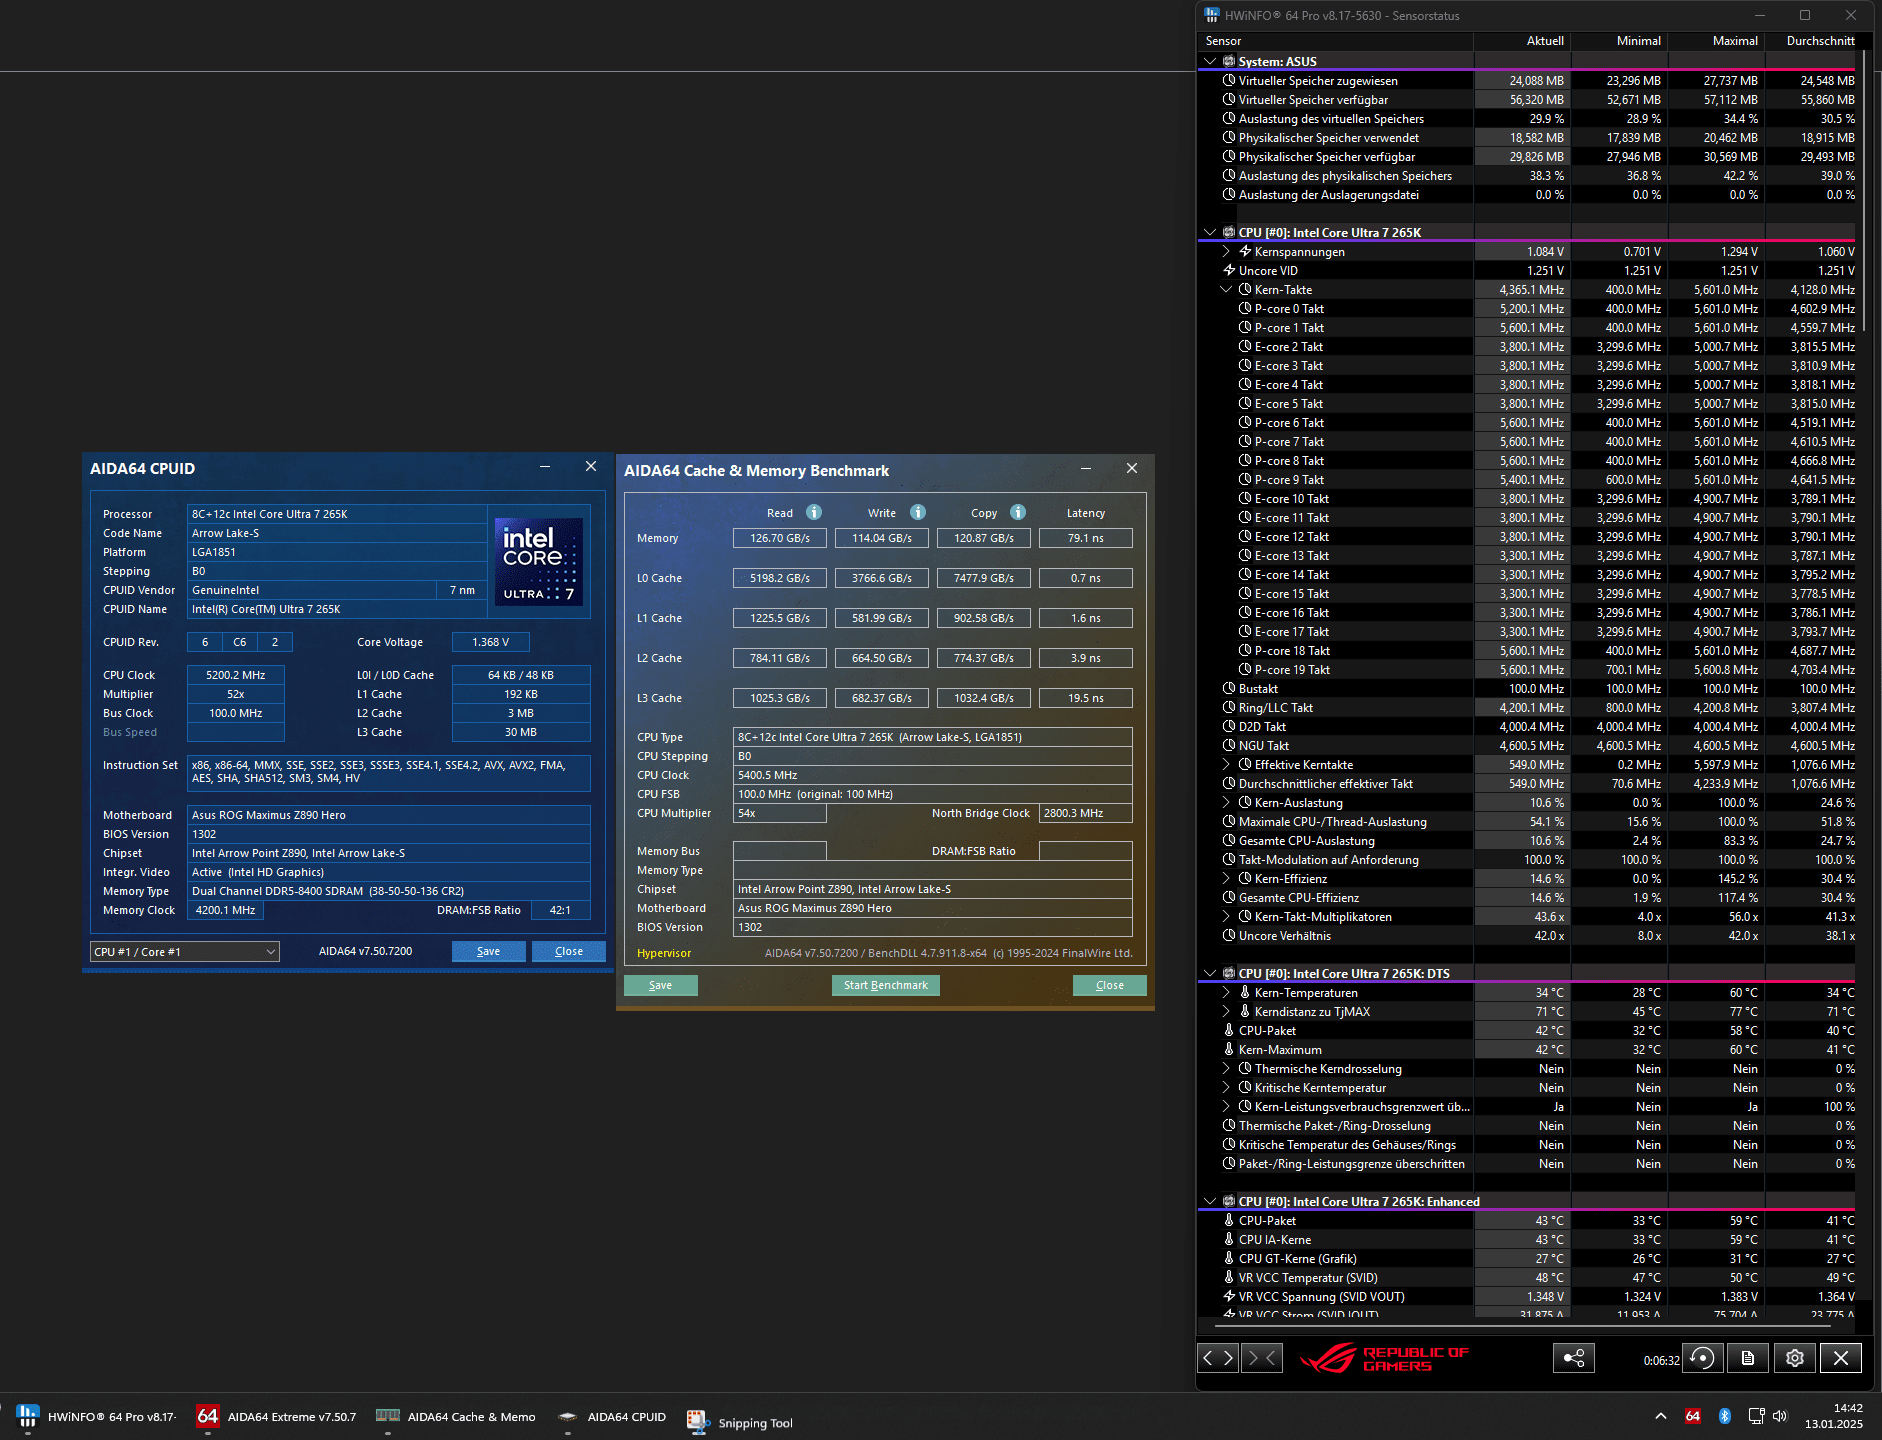1882x1440 pixels.
Task: Select the Bustakt sensor row
Action: point(1528,689)
